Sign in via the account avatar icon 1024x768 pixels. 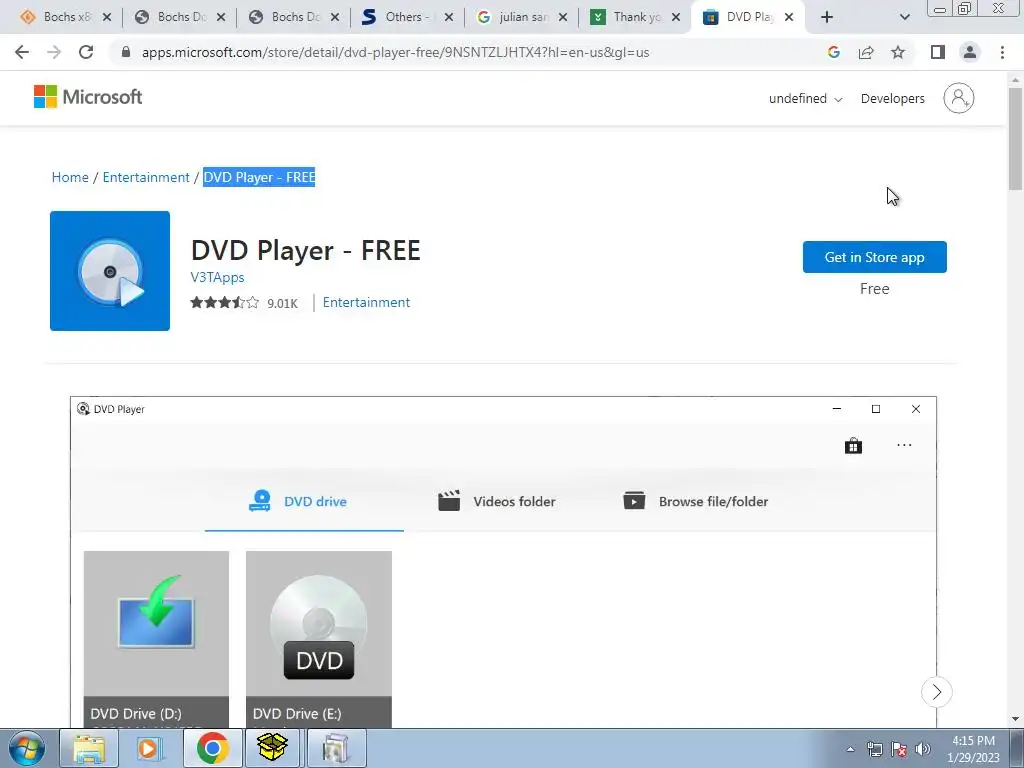[958, 98]
